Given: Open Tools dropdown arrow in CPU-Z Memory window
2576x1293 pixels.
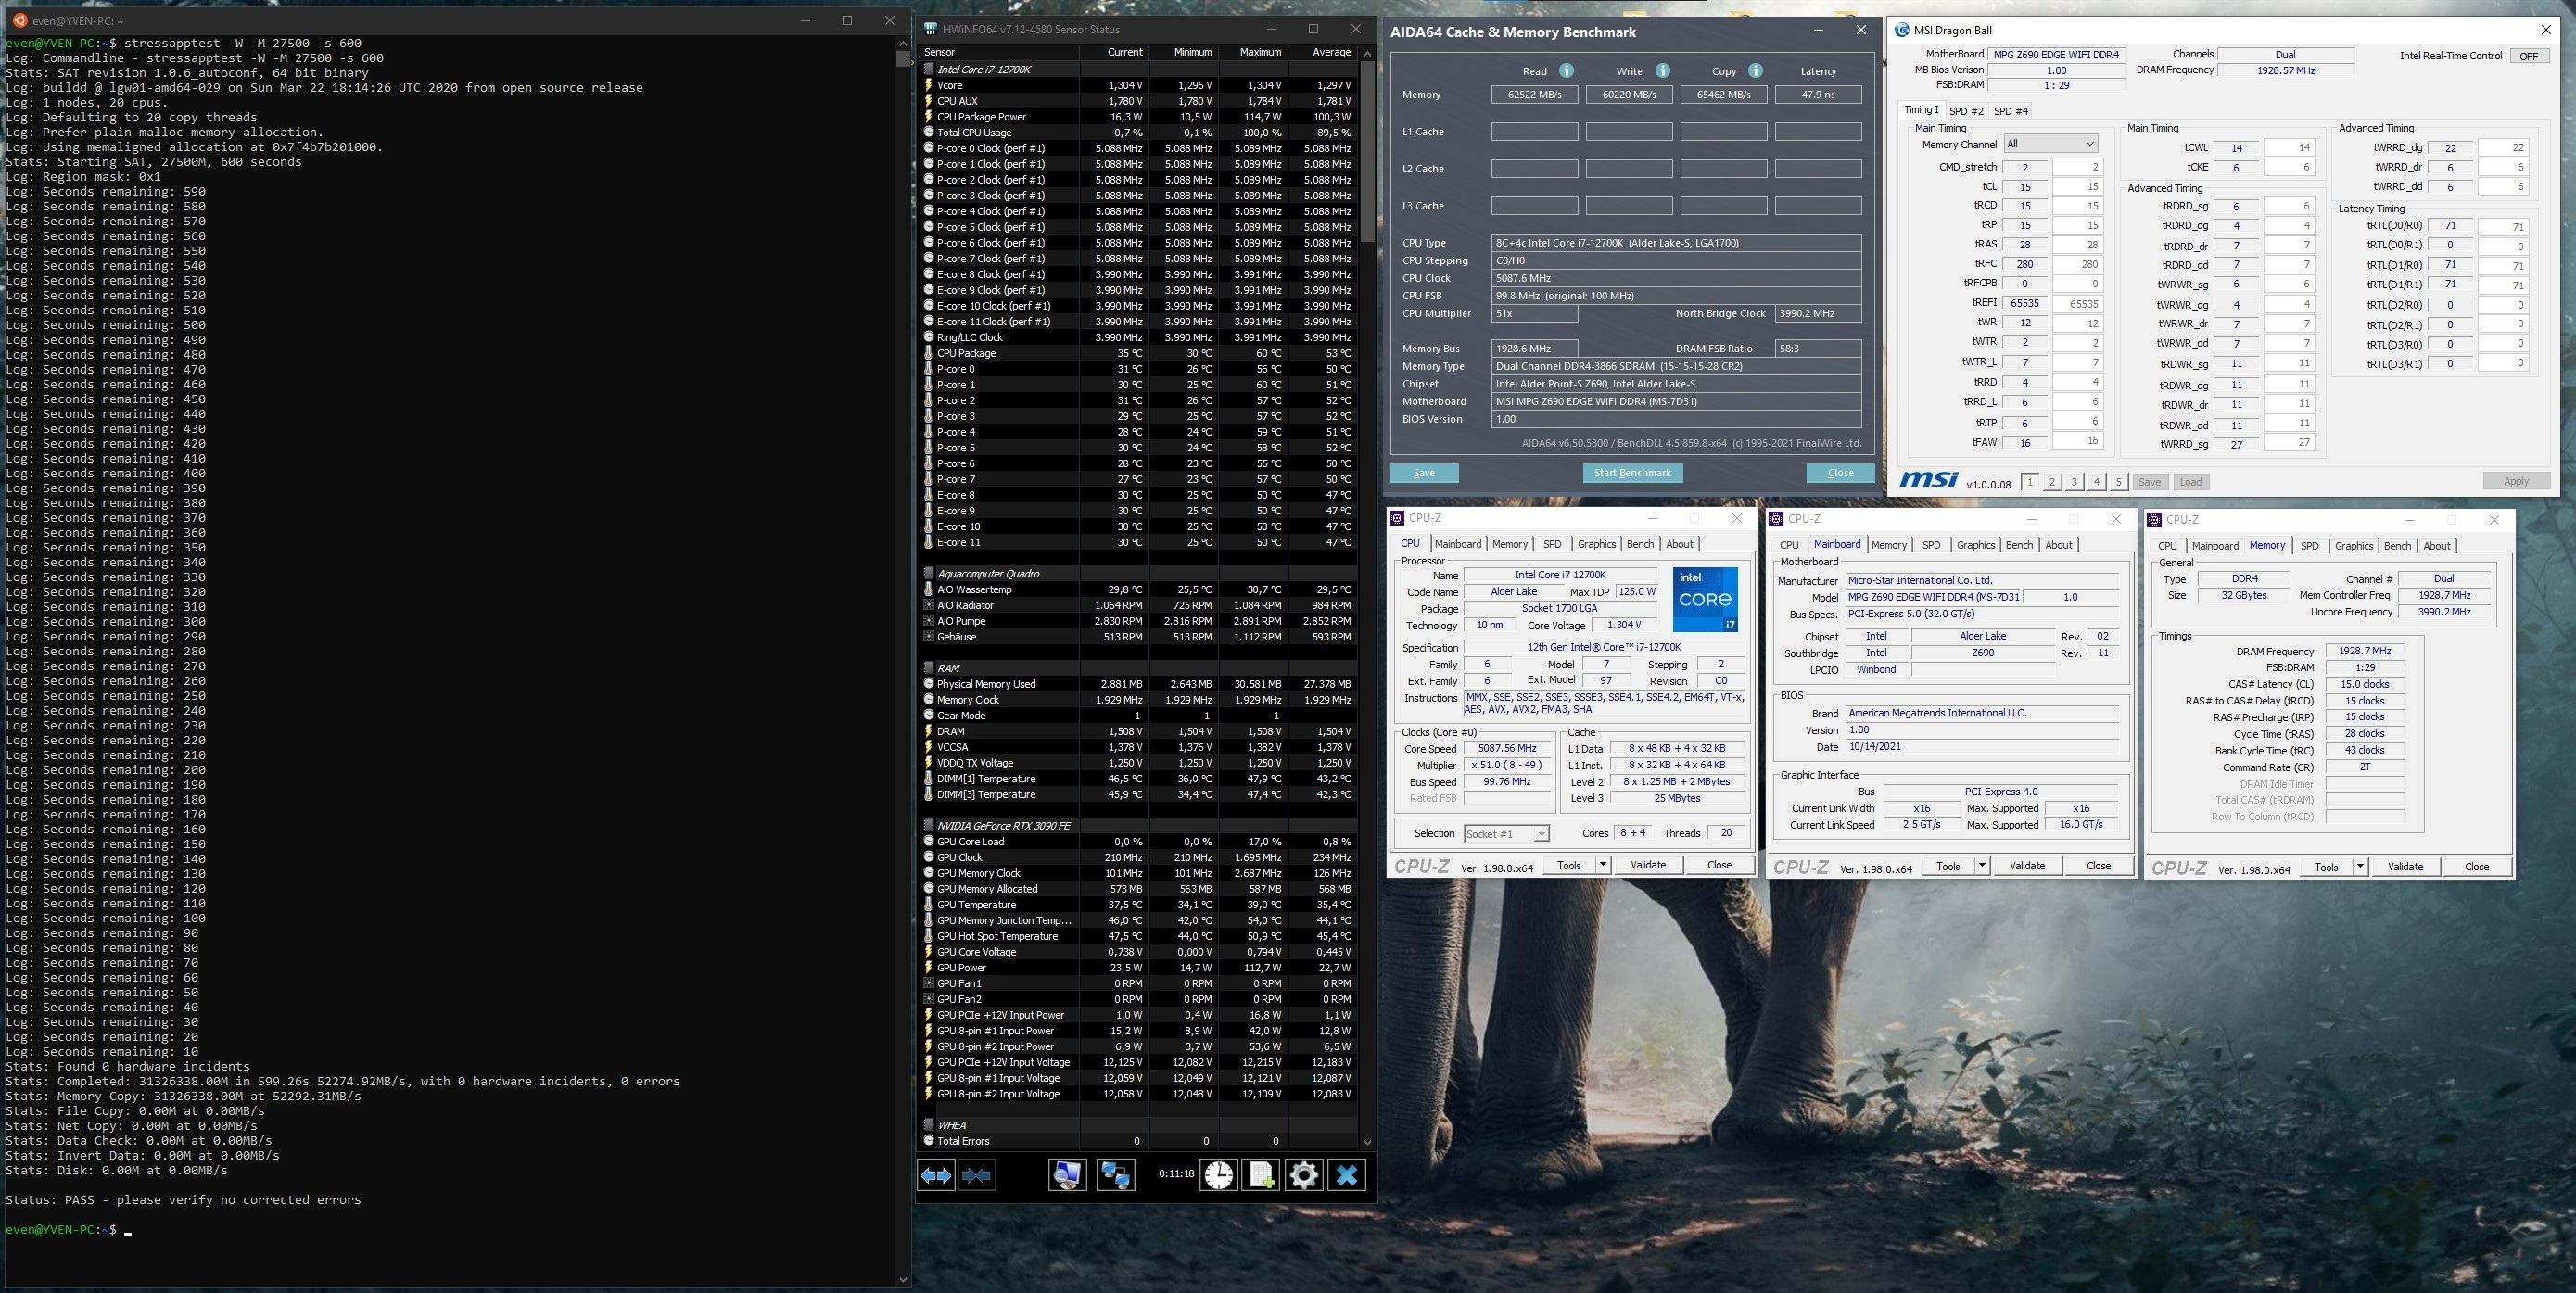Looking at the screenshot, I should pos(2360,867).
